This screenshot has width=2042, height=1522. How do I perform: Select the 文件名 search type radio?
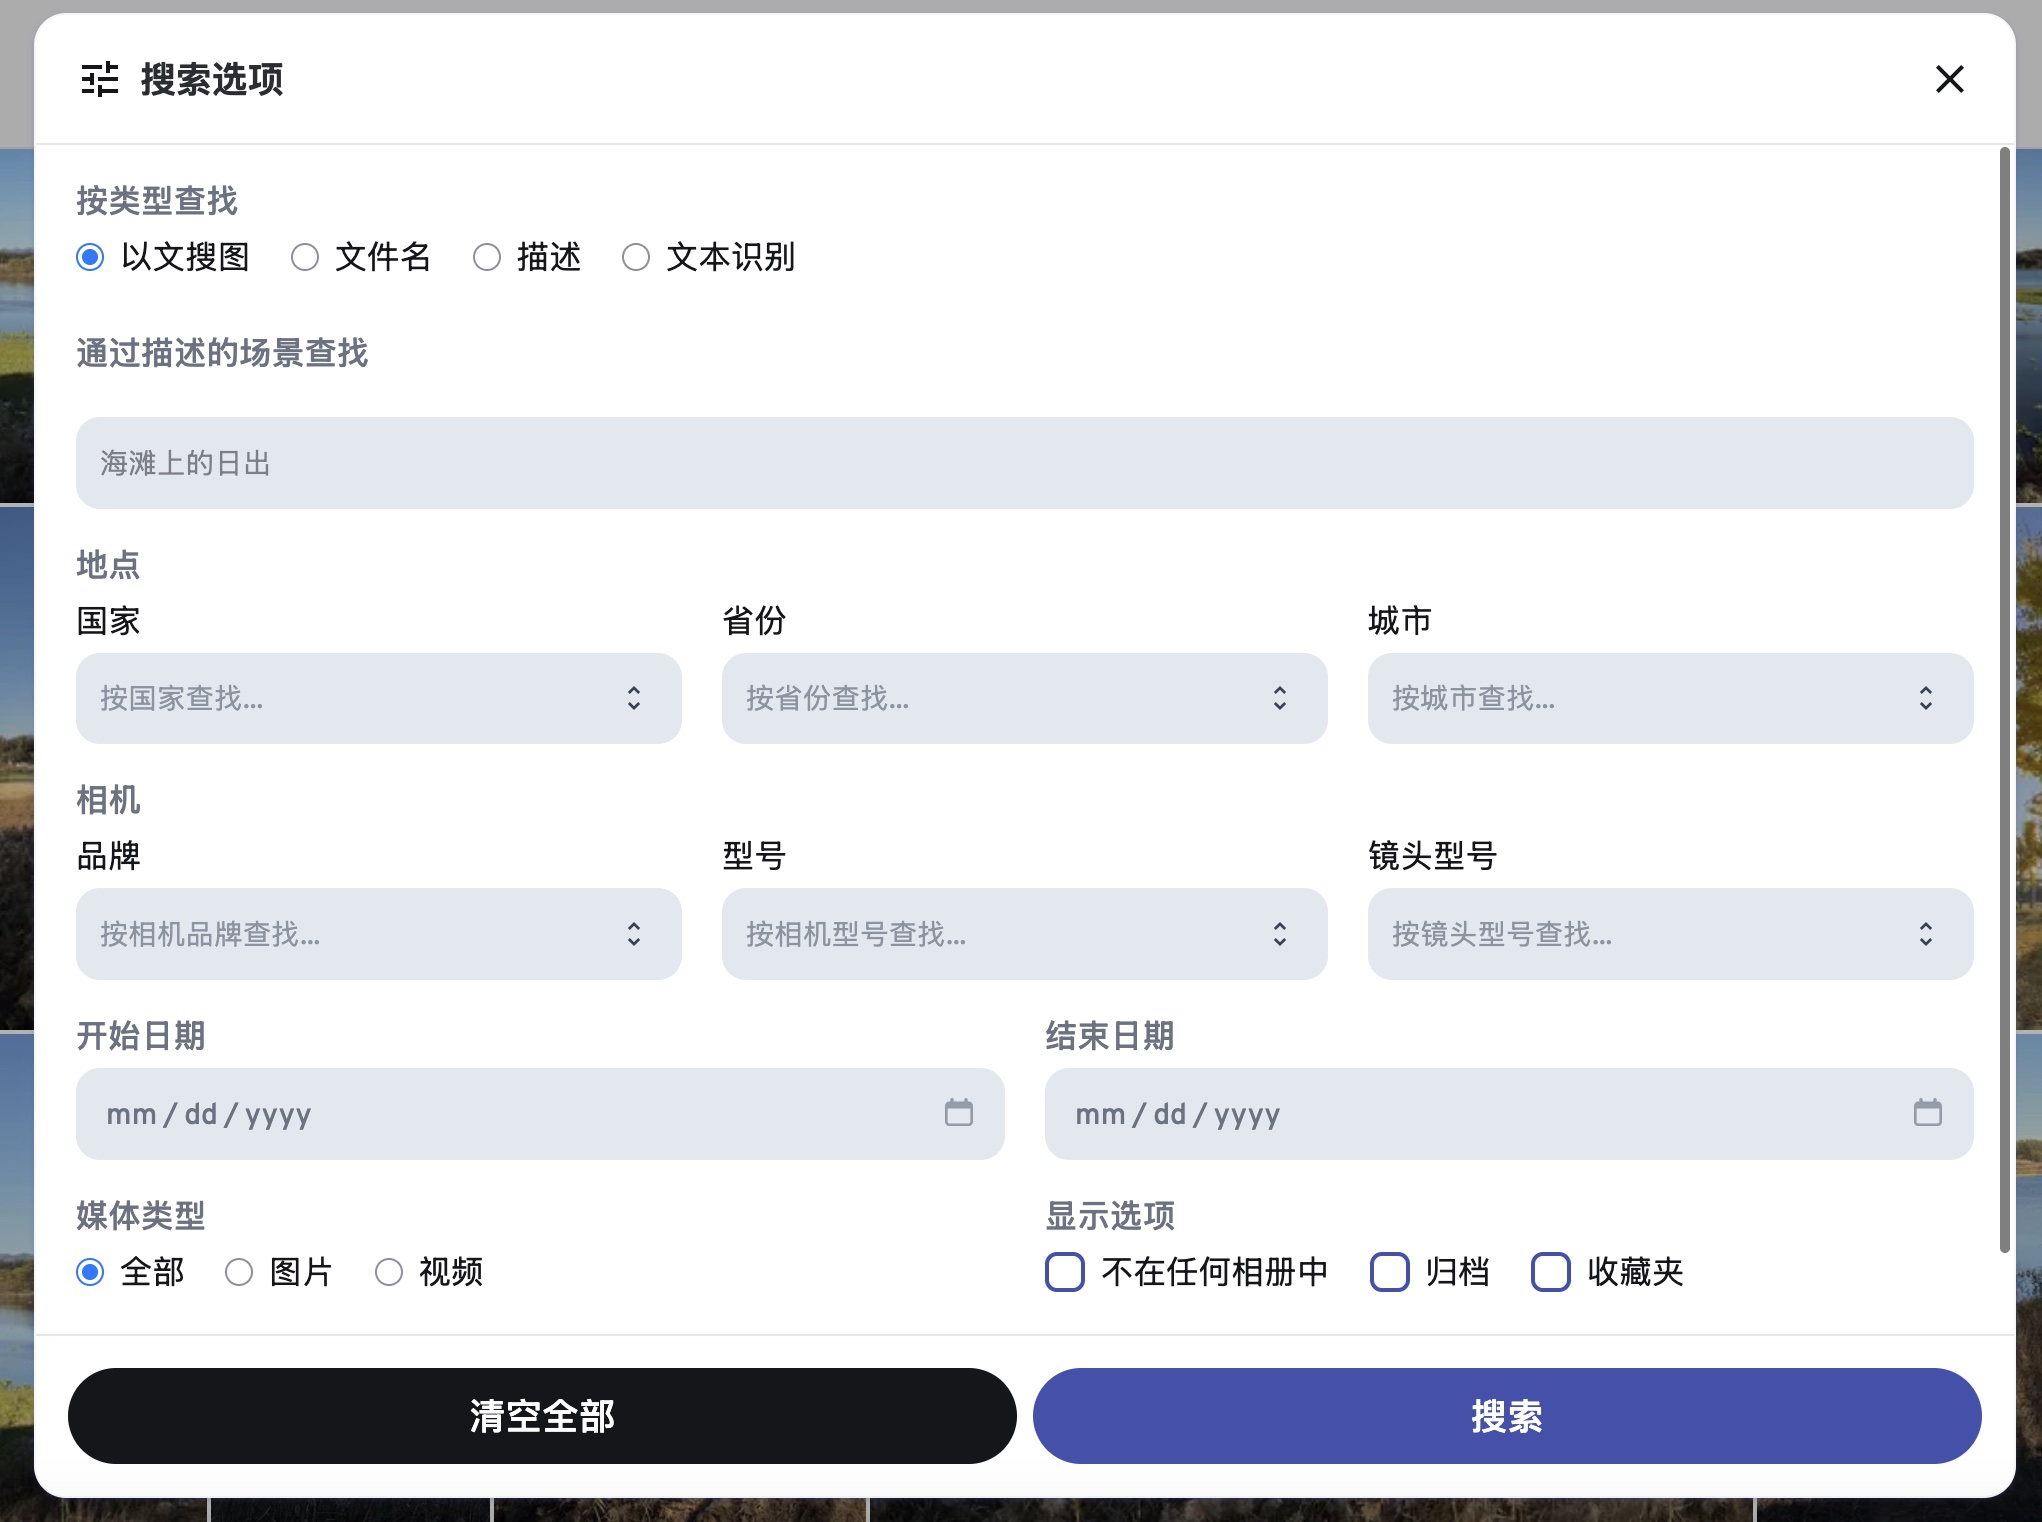pos(305,258)
